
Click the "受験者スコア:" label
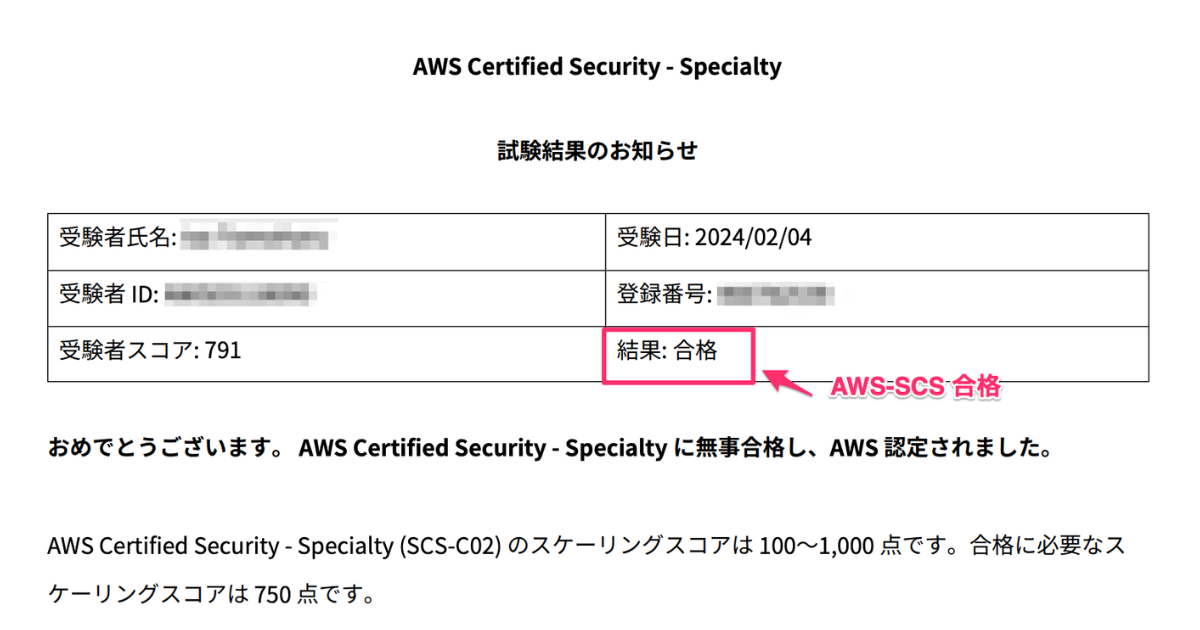click(x=128, y=350)
